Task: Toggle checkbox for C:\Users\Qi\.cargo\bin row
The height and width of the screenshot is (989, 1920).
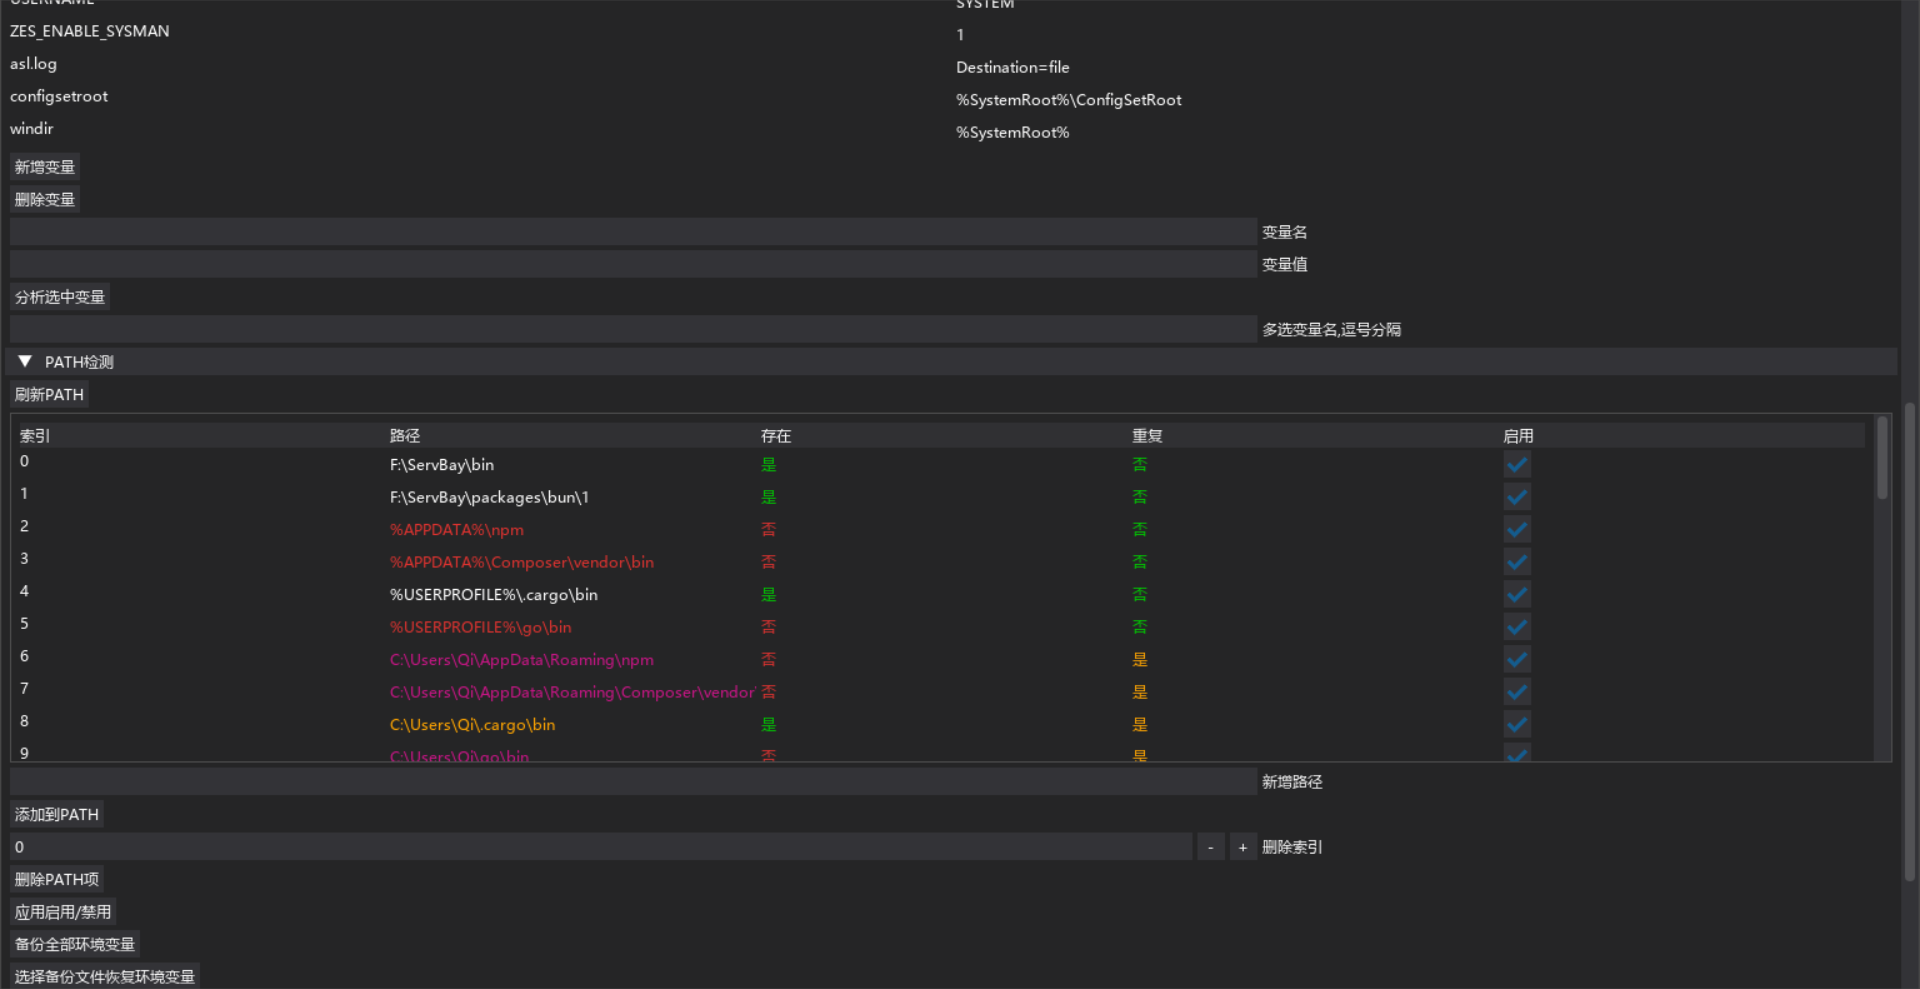Action: 1516,725
